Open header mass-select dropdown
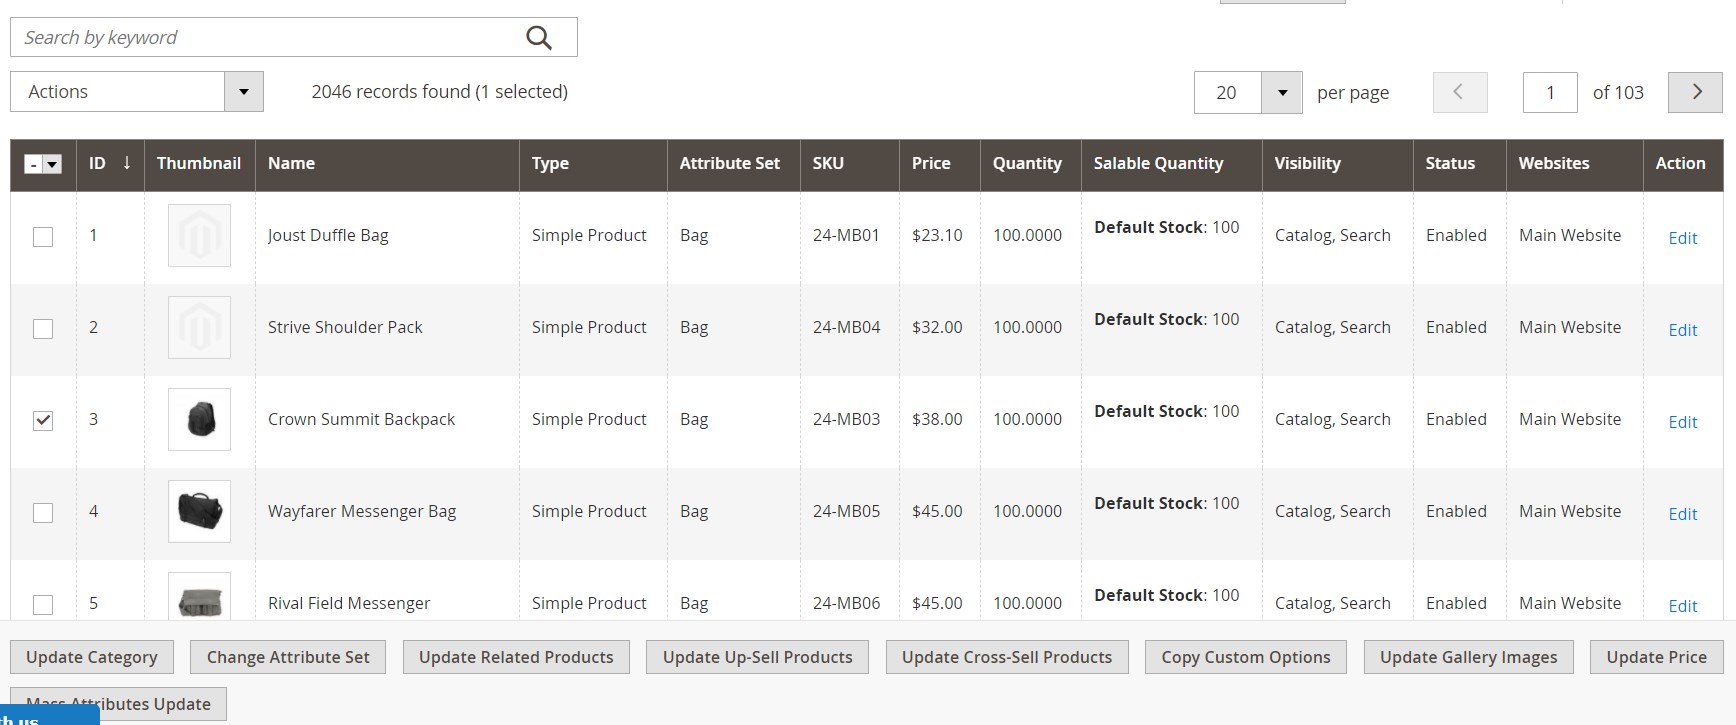This screenshot has height=725, width=1736. click(x=52, y=165)
